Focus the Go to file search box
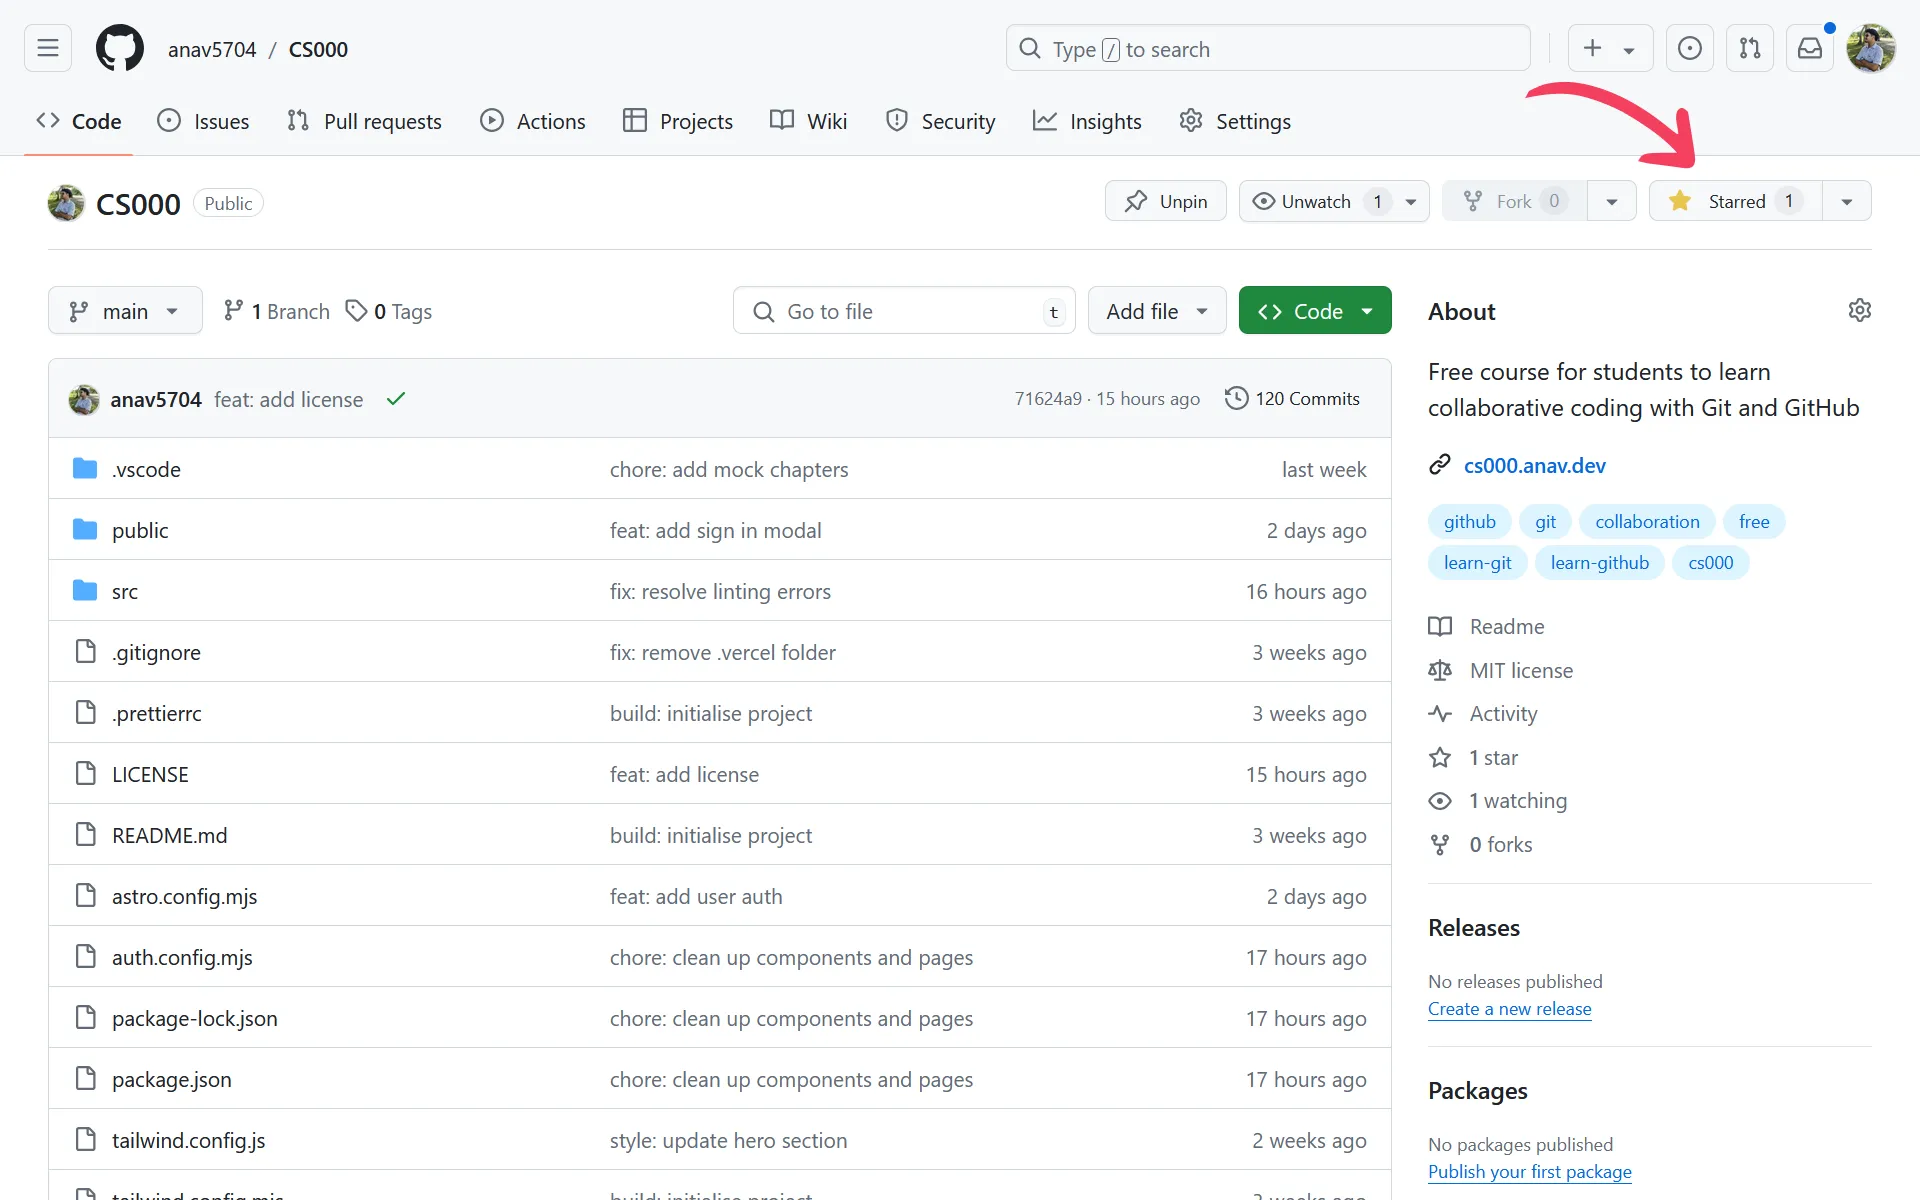The image size is (1920, 1200). point(904,311)
